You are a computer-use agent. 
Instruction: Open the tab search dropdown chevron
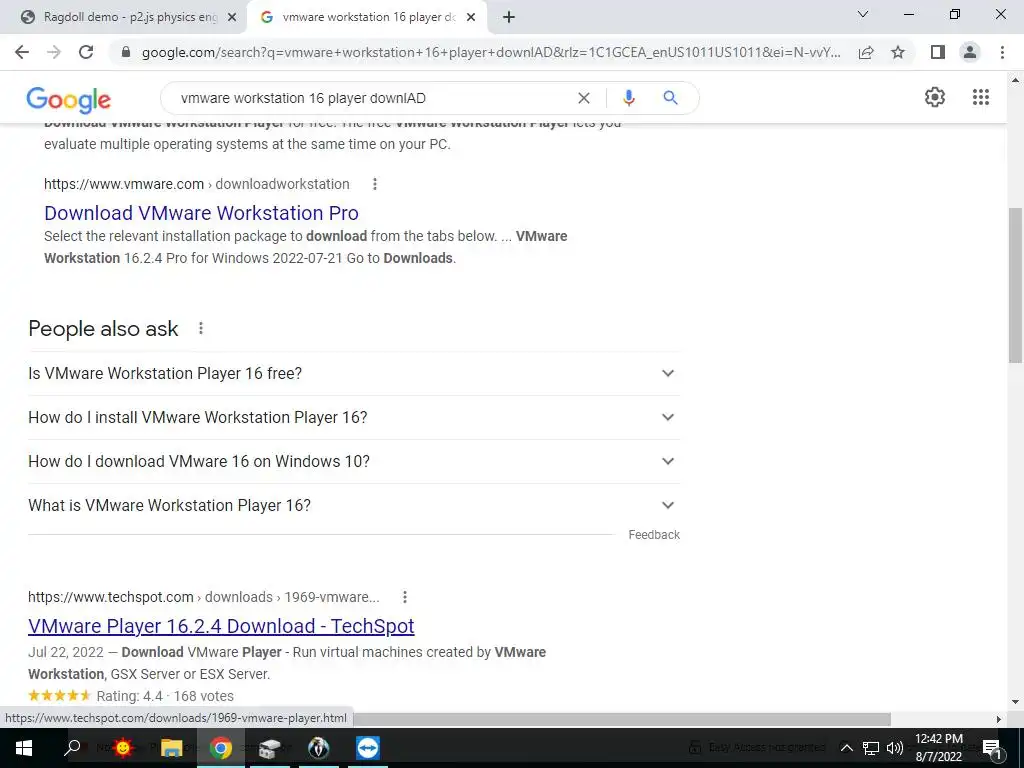click(863, 14)
